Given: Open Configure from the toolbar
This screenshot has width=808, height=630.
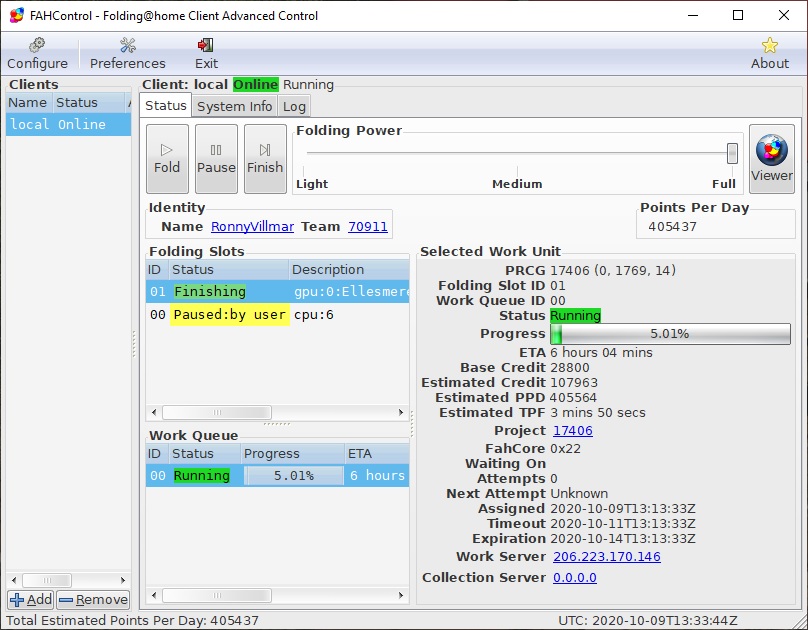Looking at the screenshot, I should pos(37,54).
